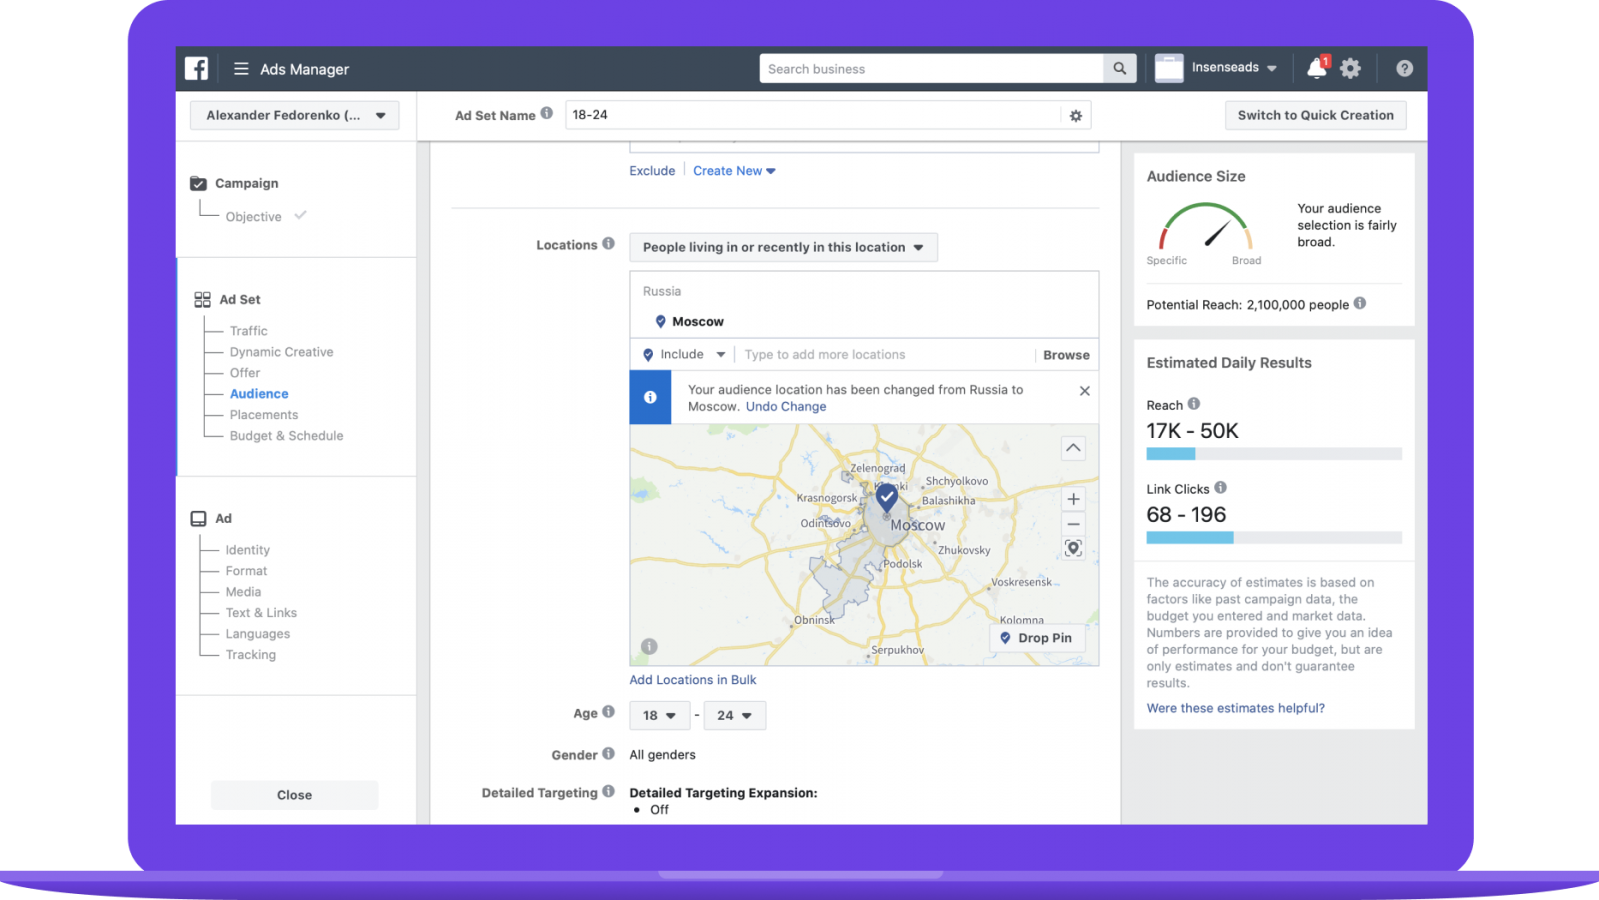Select Budget & Schedule in the sidebar

pyautogui.click(x=286, y=436)
